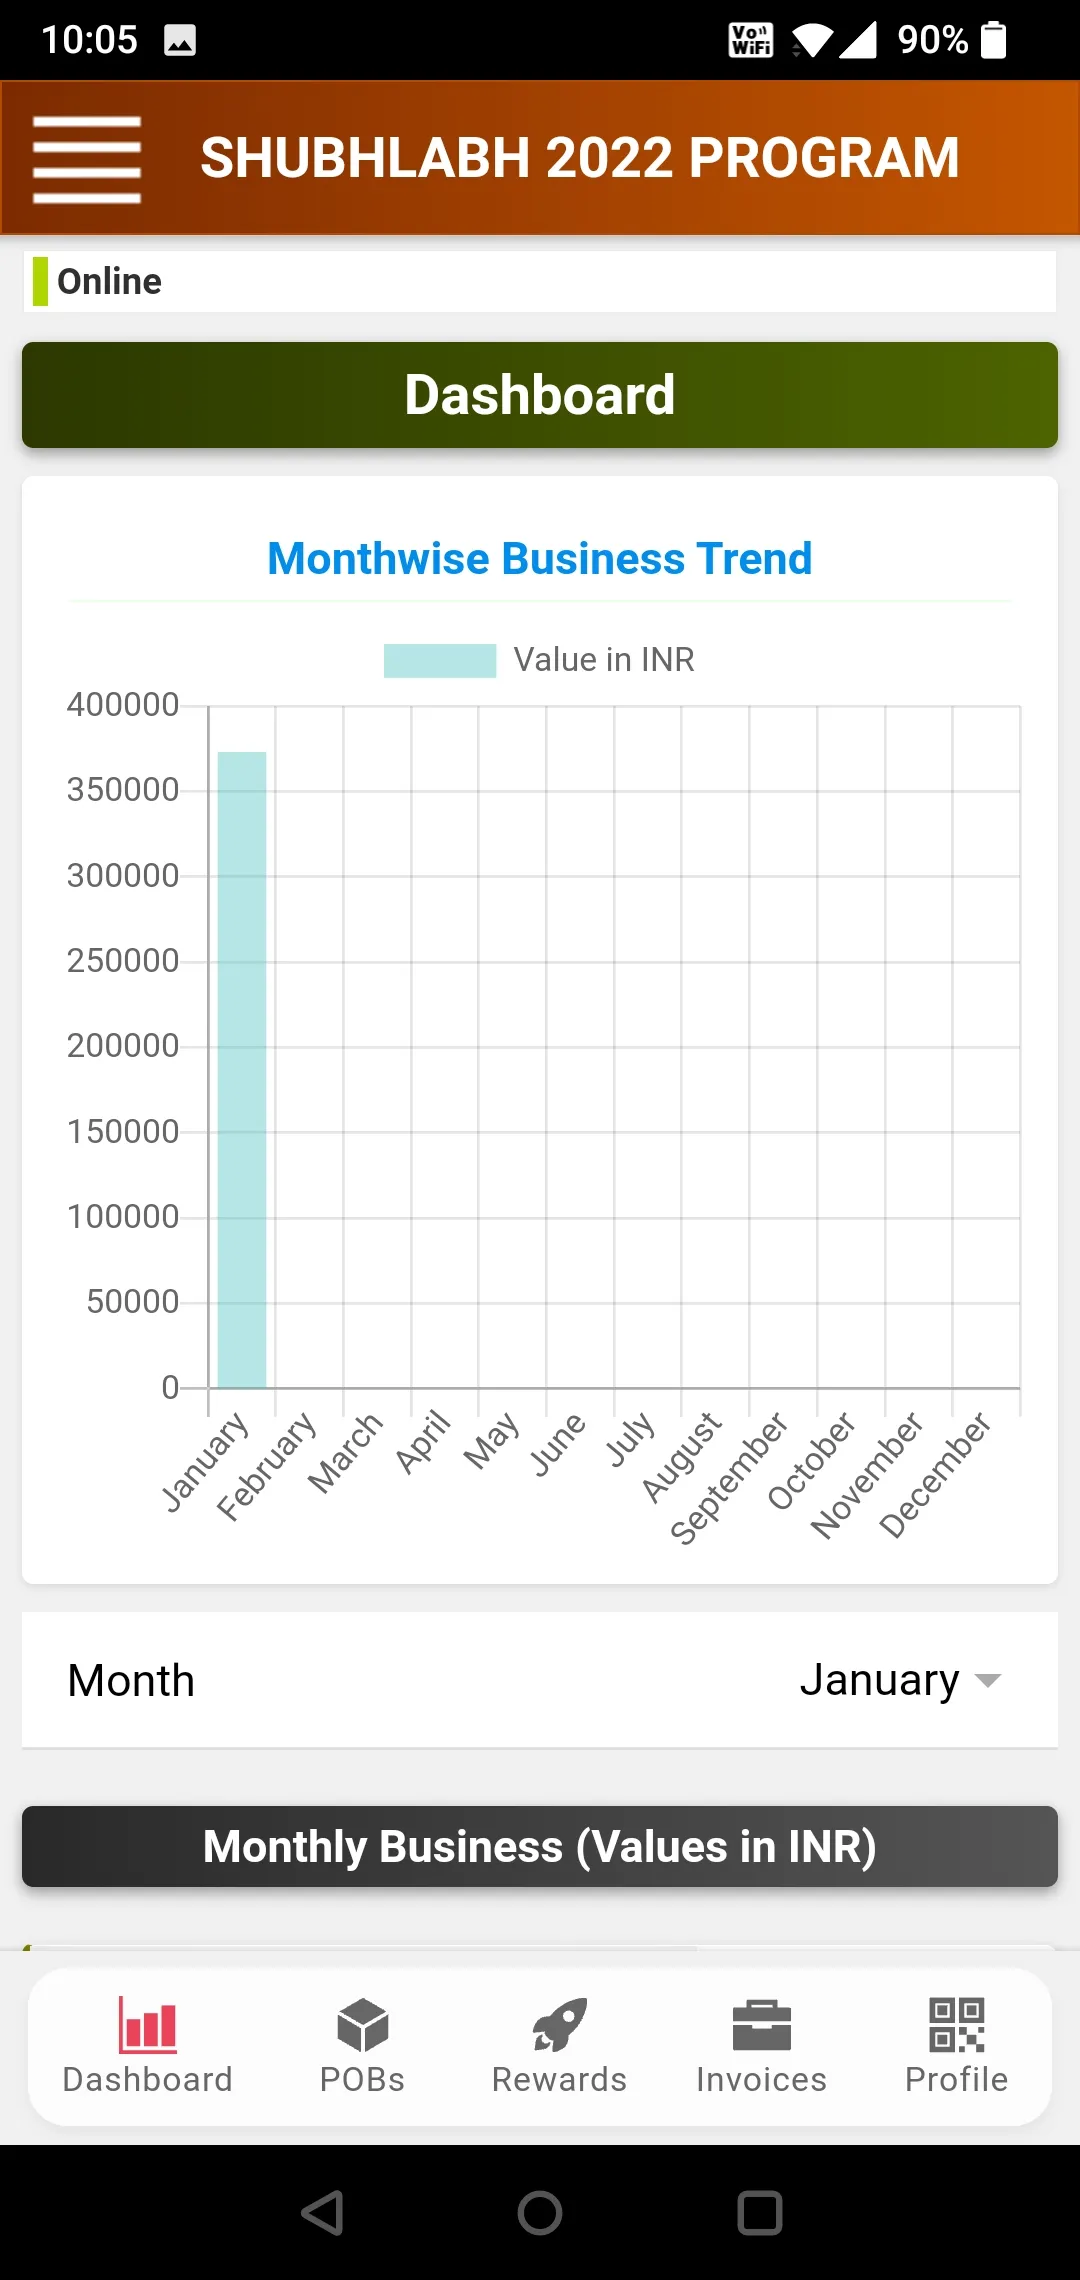The height and width of the screenshot is (2280, 1080).
Task: Select the January bar in chart
Action: [242, 1070]
